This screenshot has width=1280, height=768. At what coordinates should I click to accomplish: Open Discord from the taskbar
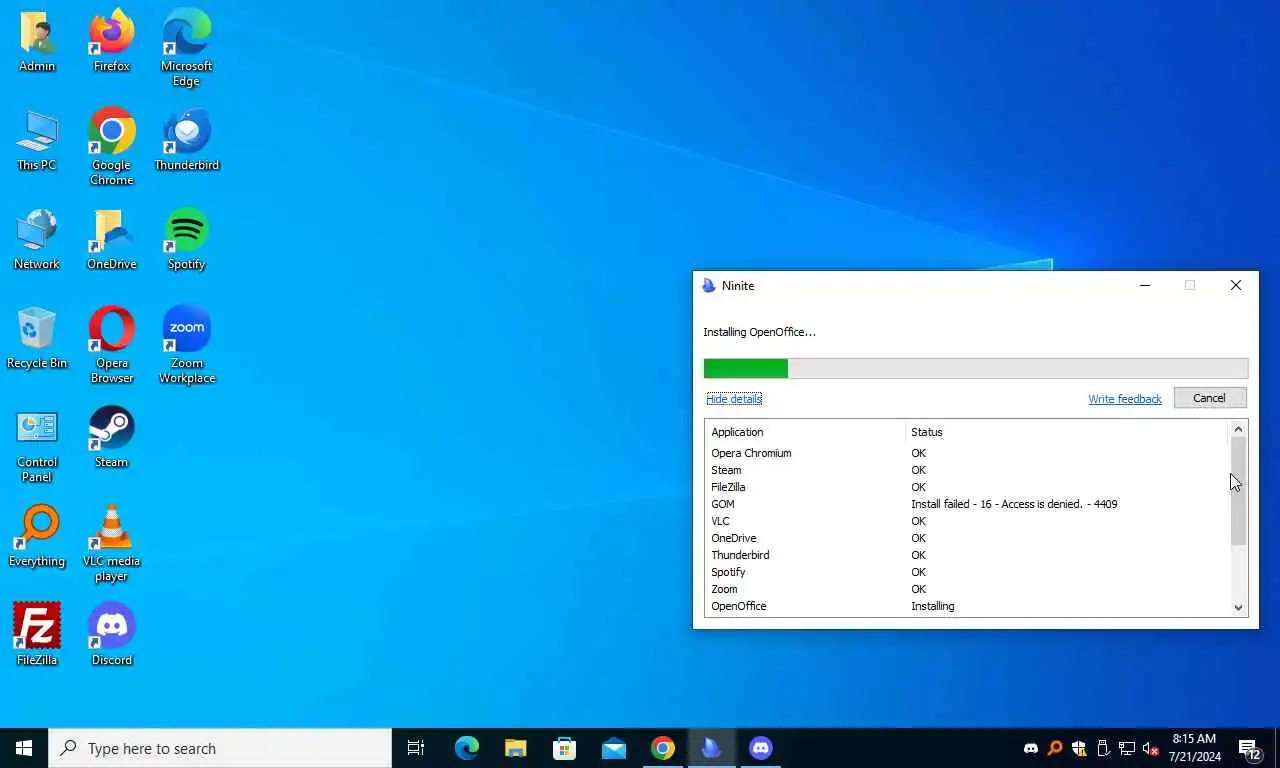760,748
